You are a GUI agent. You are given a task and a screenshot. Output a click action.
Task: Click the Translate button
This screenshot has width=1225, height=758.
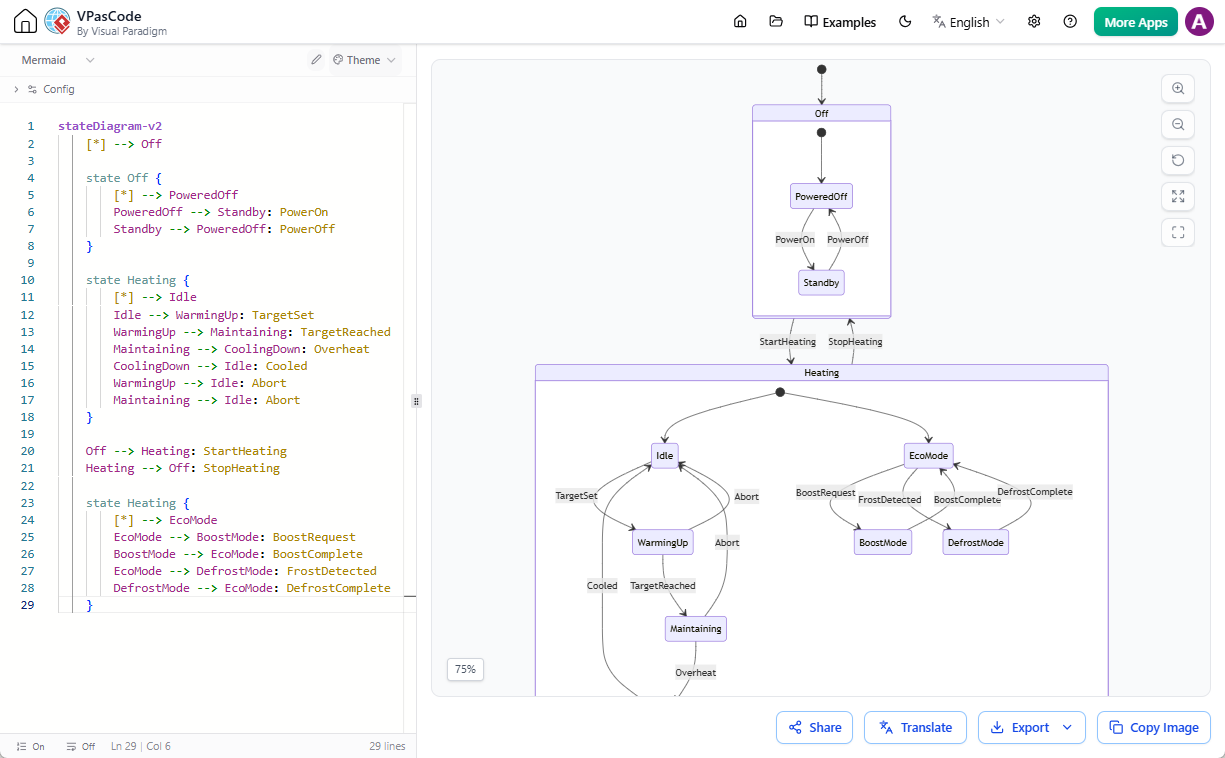point(915,727)
